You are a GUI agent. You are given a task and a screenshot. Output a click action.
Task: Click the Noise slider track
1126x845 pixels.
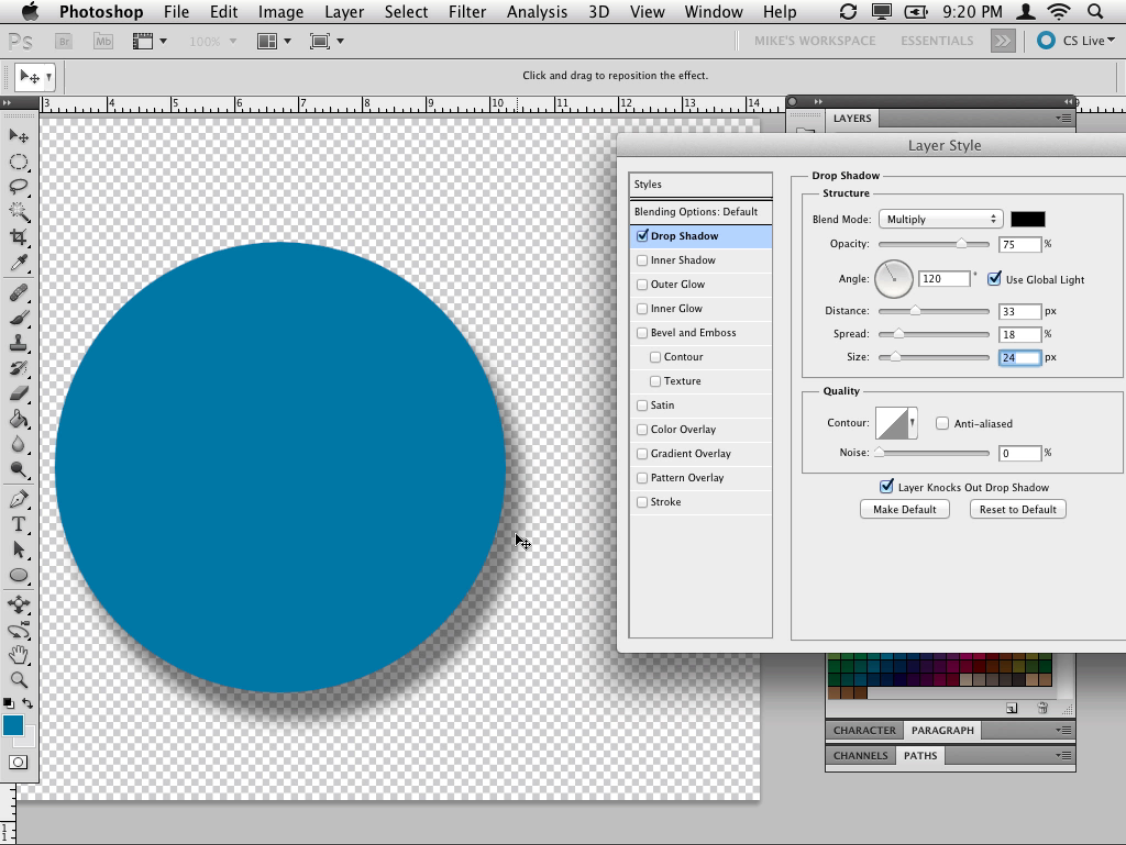[934, 453]
